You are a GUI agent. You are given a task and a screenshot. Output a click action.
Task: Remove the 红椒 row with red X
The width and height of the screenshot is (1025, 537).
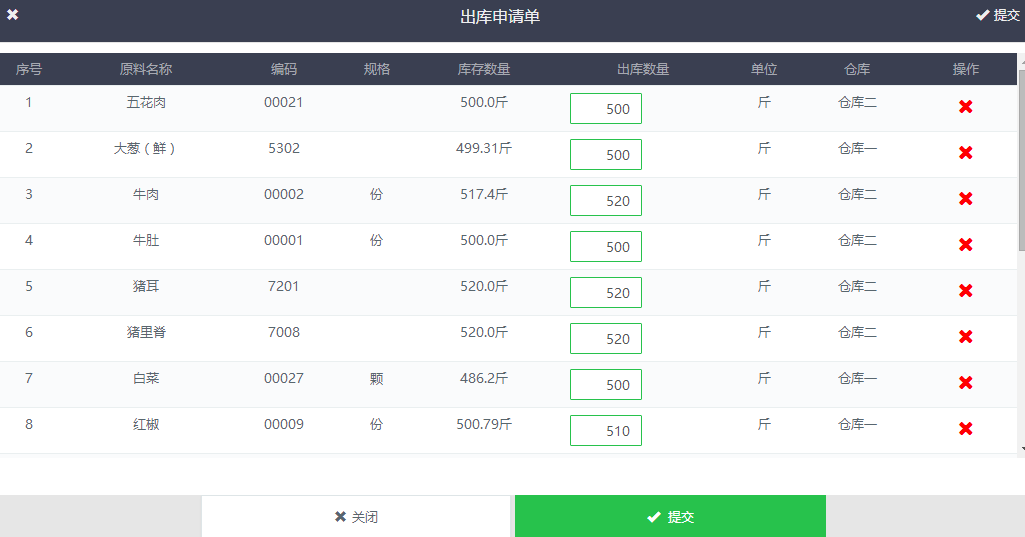point(965,429)
